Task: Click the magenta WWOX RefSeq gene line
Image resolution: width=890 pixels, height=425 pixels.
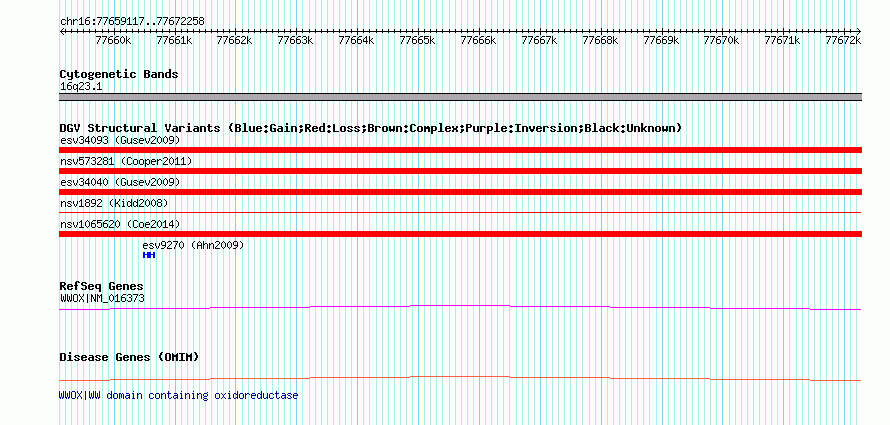Action: pos(460,308)
